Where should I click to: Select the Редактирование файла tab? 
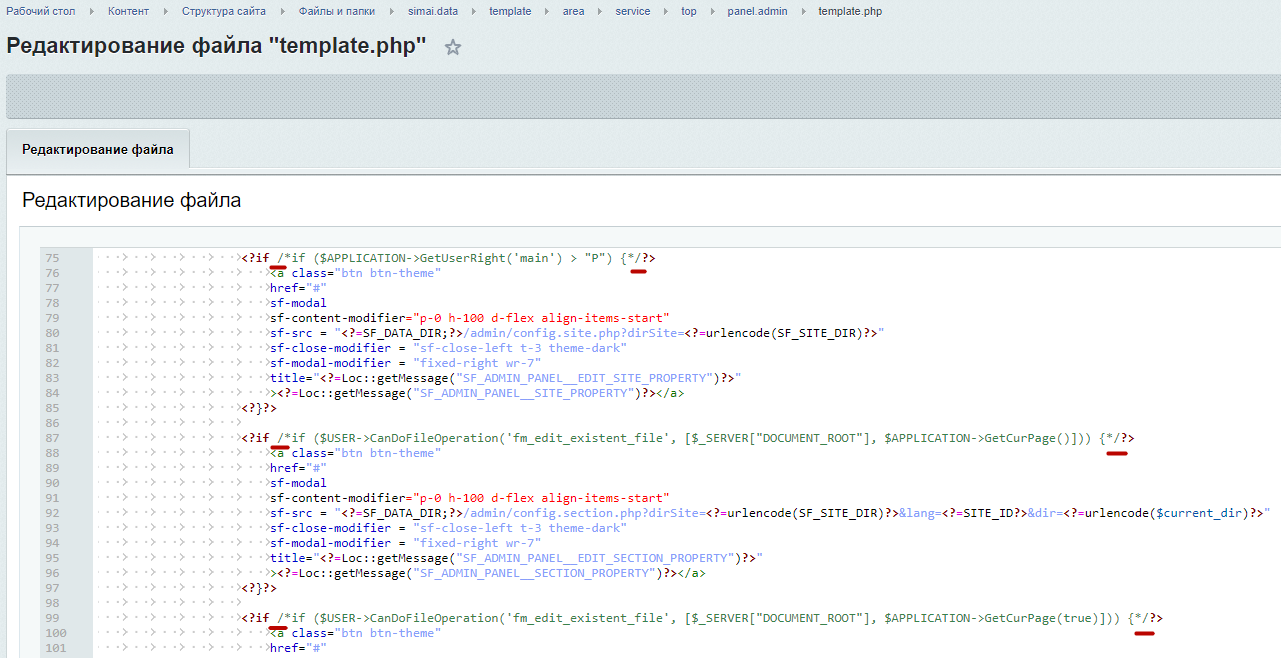coord(98,150)
